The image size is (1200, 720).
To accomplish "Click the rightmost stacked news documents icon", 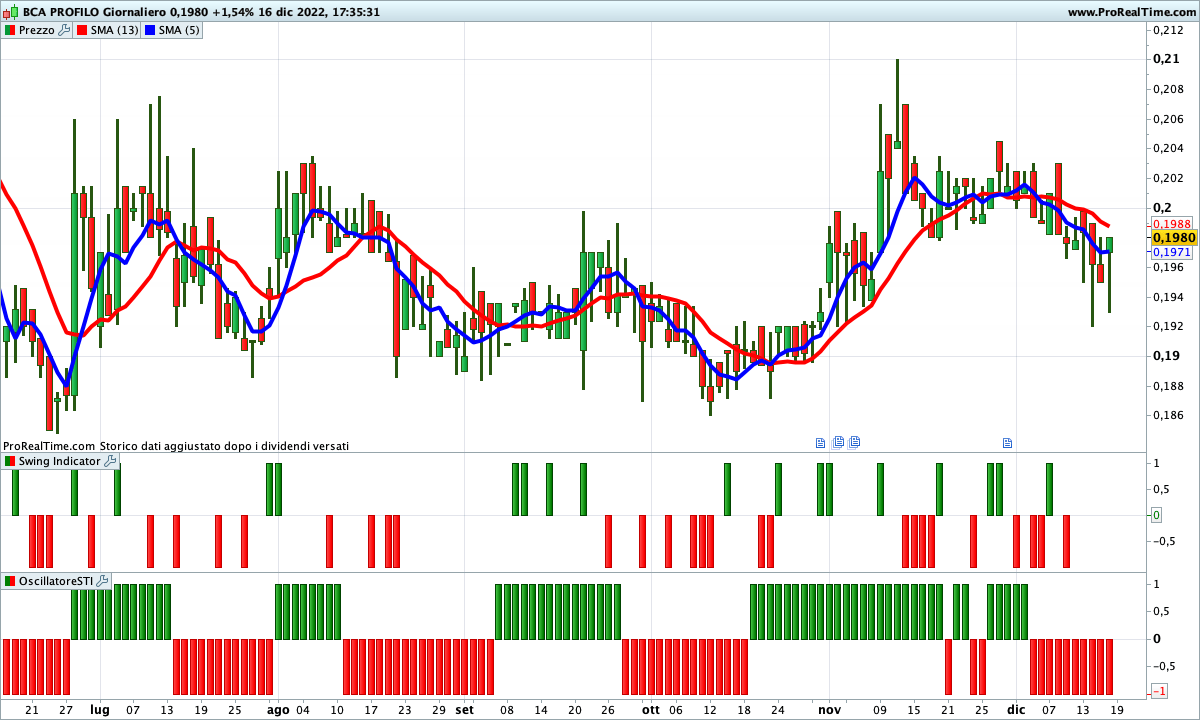I will click(x=855, y=442).
